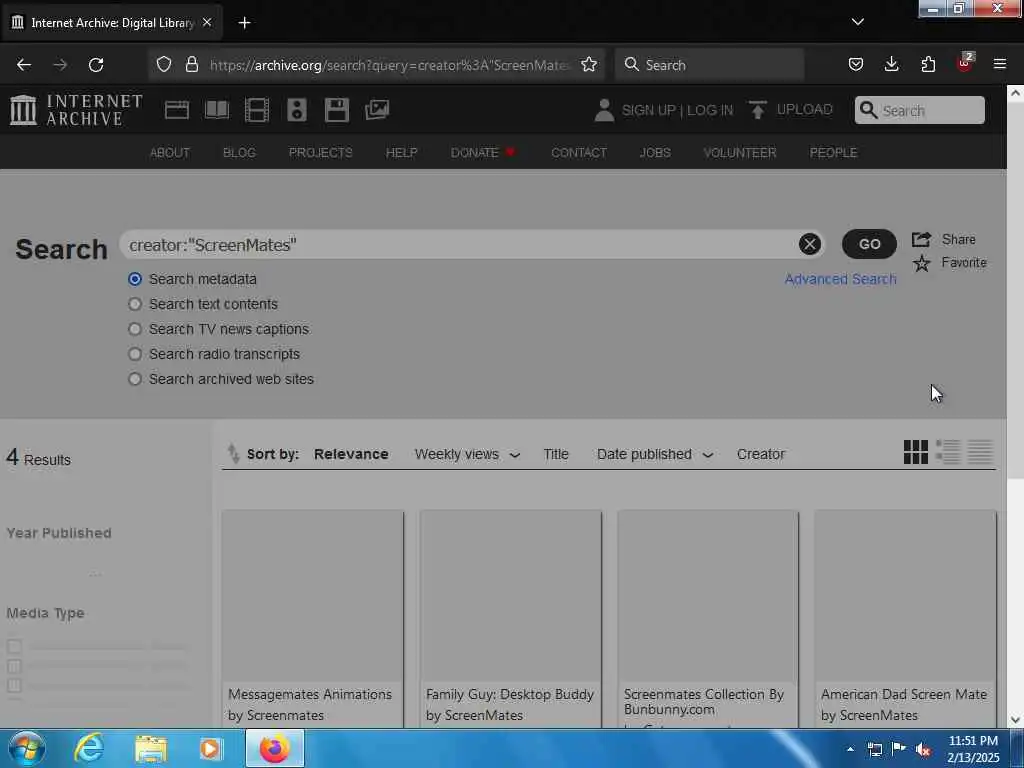The height and width of the screenshot is (768, 1024).
Task: Open Firefox downloads panel
Action: [891, 65]
